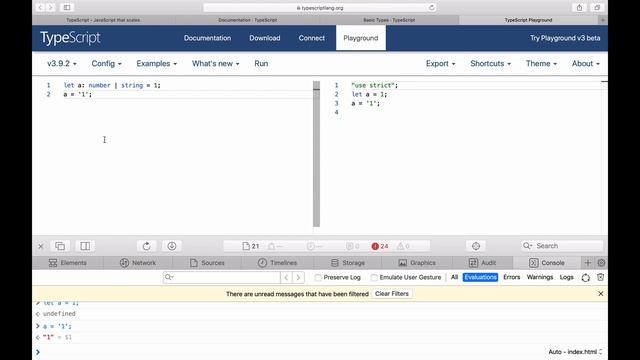Focus the console filter input field
This screenshot has height=360, width=640.
pyautogui.click(x=222, y=278)
